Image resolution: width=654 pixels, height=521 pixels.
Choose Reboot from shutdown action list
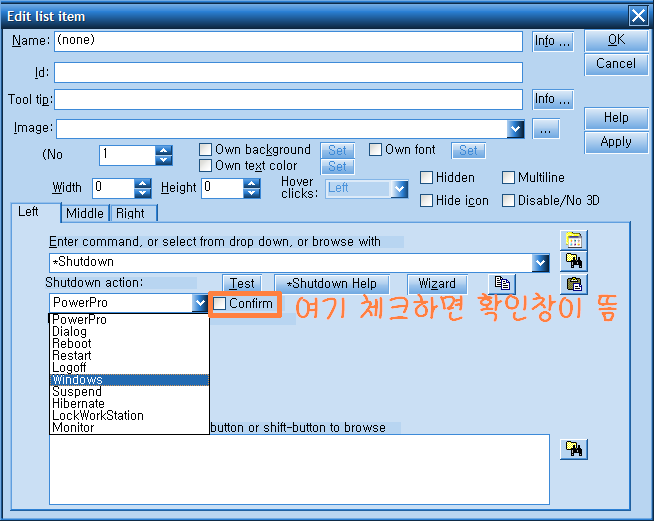[129, 343]
